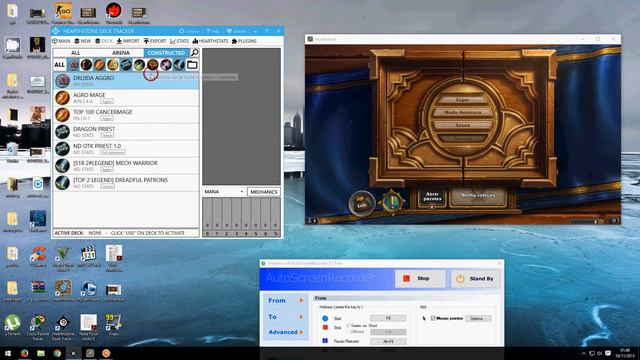Image resolution: width=640 pixels, height=360 pixels.
Task: Open the Stats menu item
Action: pos(180,41)
